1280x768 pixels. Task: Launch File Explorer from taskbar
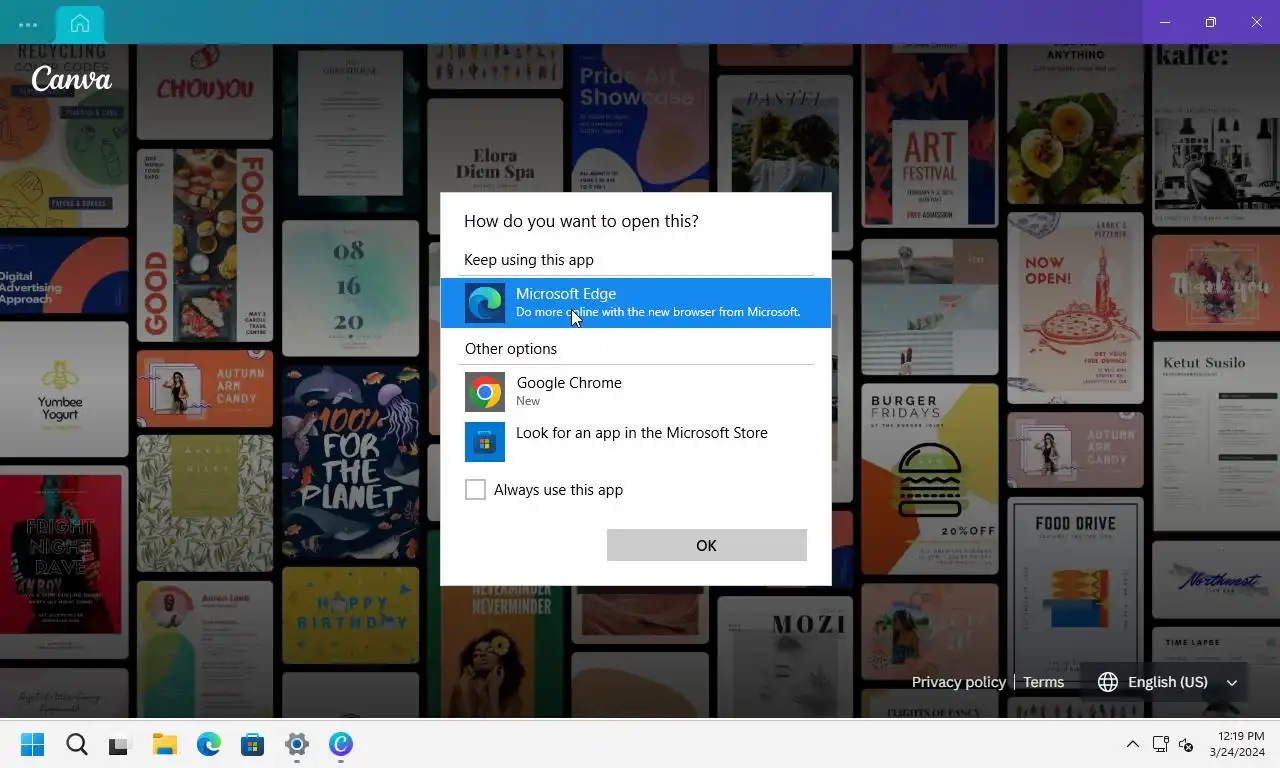(x=164, y=744)
